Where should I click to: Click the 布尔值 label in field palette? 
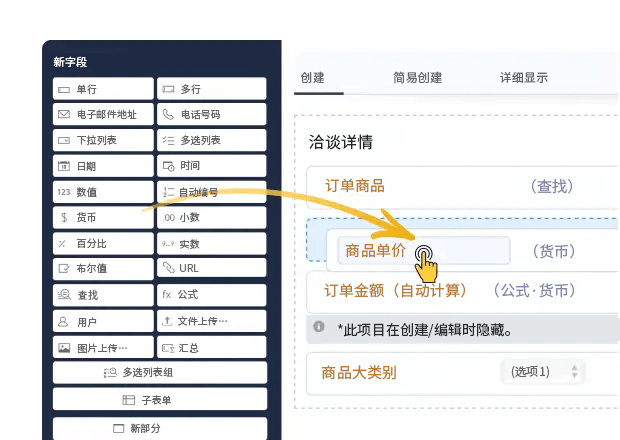91,268
